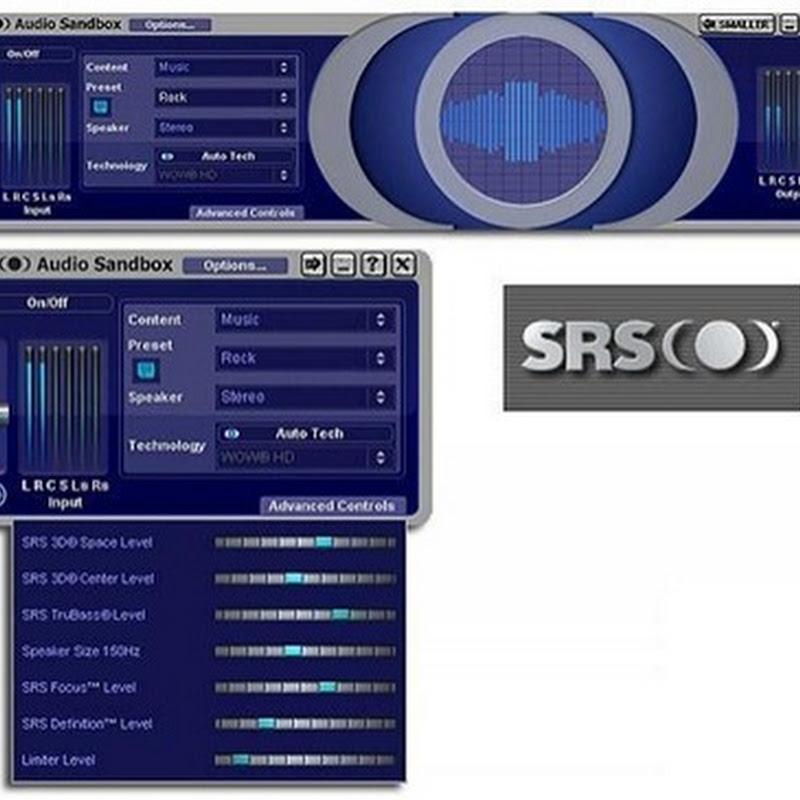Adjust SRS 3D Center Level slider
Image resolution: width=800 pixels, height=800 pixels.
tap(305, 579)
